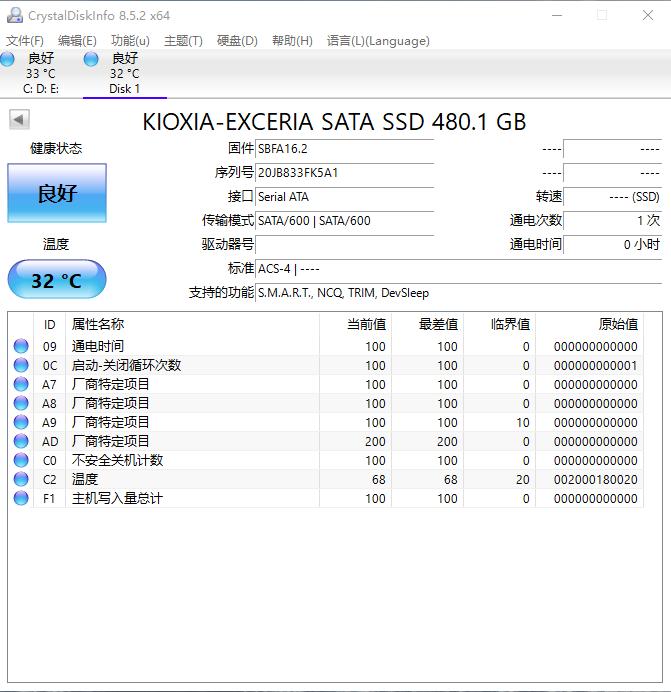Click status orb of attribute F1 row
671x692 pixels.
pos(21,498)
